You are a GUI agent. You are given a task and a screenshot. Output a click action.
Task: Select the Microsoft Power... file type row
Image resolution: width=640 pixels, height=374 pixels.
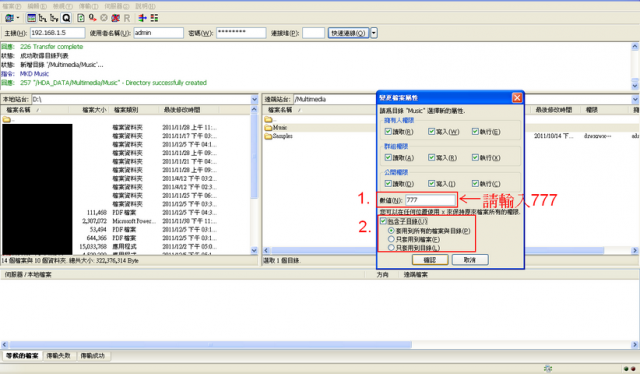tap(134, 221)
